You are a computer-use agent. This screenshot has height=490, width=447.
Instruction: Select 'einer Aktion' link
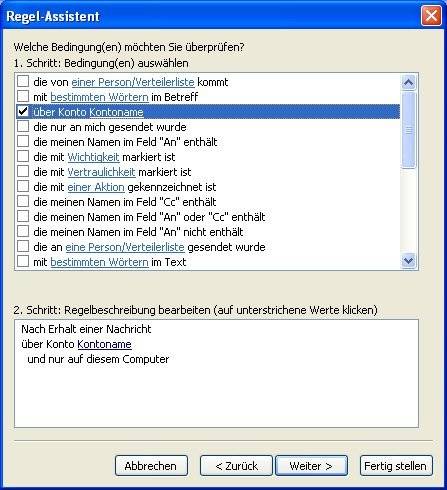click(96, 187)
